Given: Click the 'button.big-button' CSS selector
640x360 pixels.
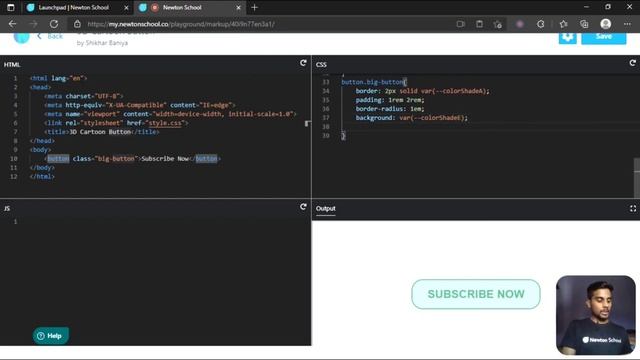Looking at the screenshot, I should coord(373,82).
